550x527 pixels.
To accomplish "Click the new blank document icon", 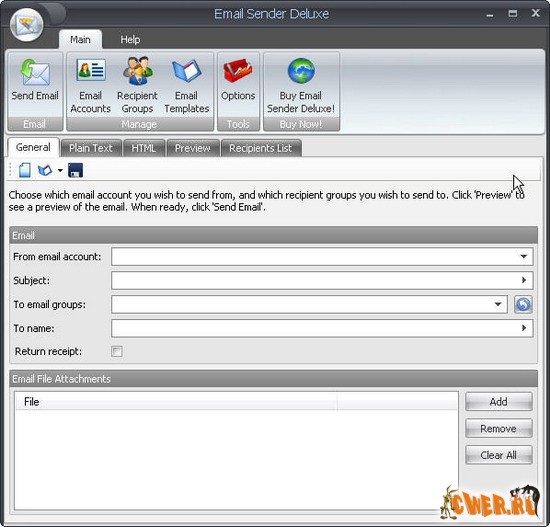I will [x=25, y=171].
